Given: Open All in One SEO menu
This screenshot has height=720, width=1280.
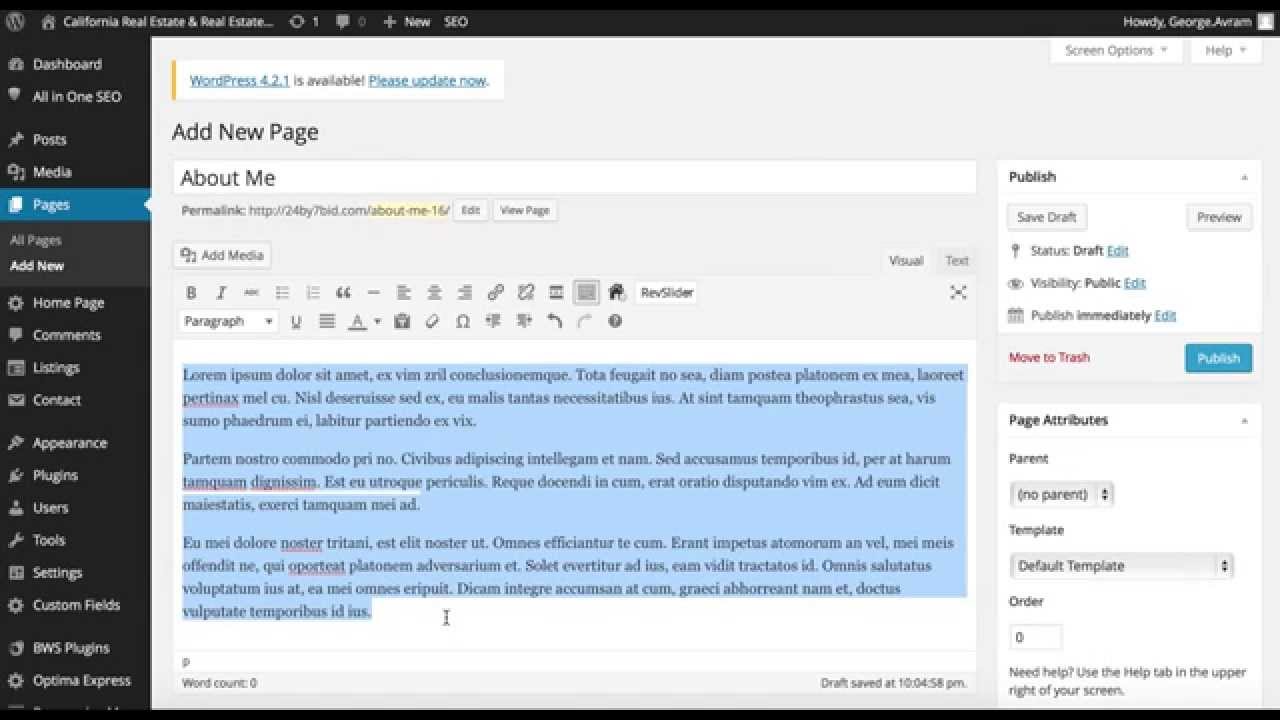Looking at the screenshot, I should coord(75,97).
